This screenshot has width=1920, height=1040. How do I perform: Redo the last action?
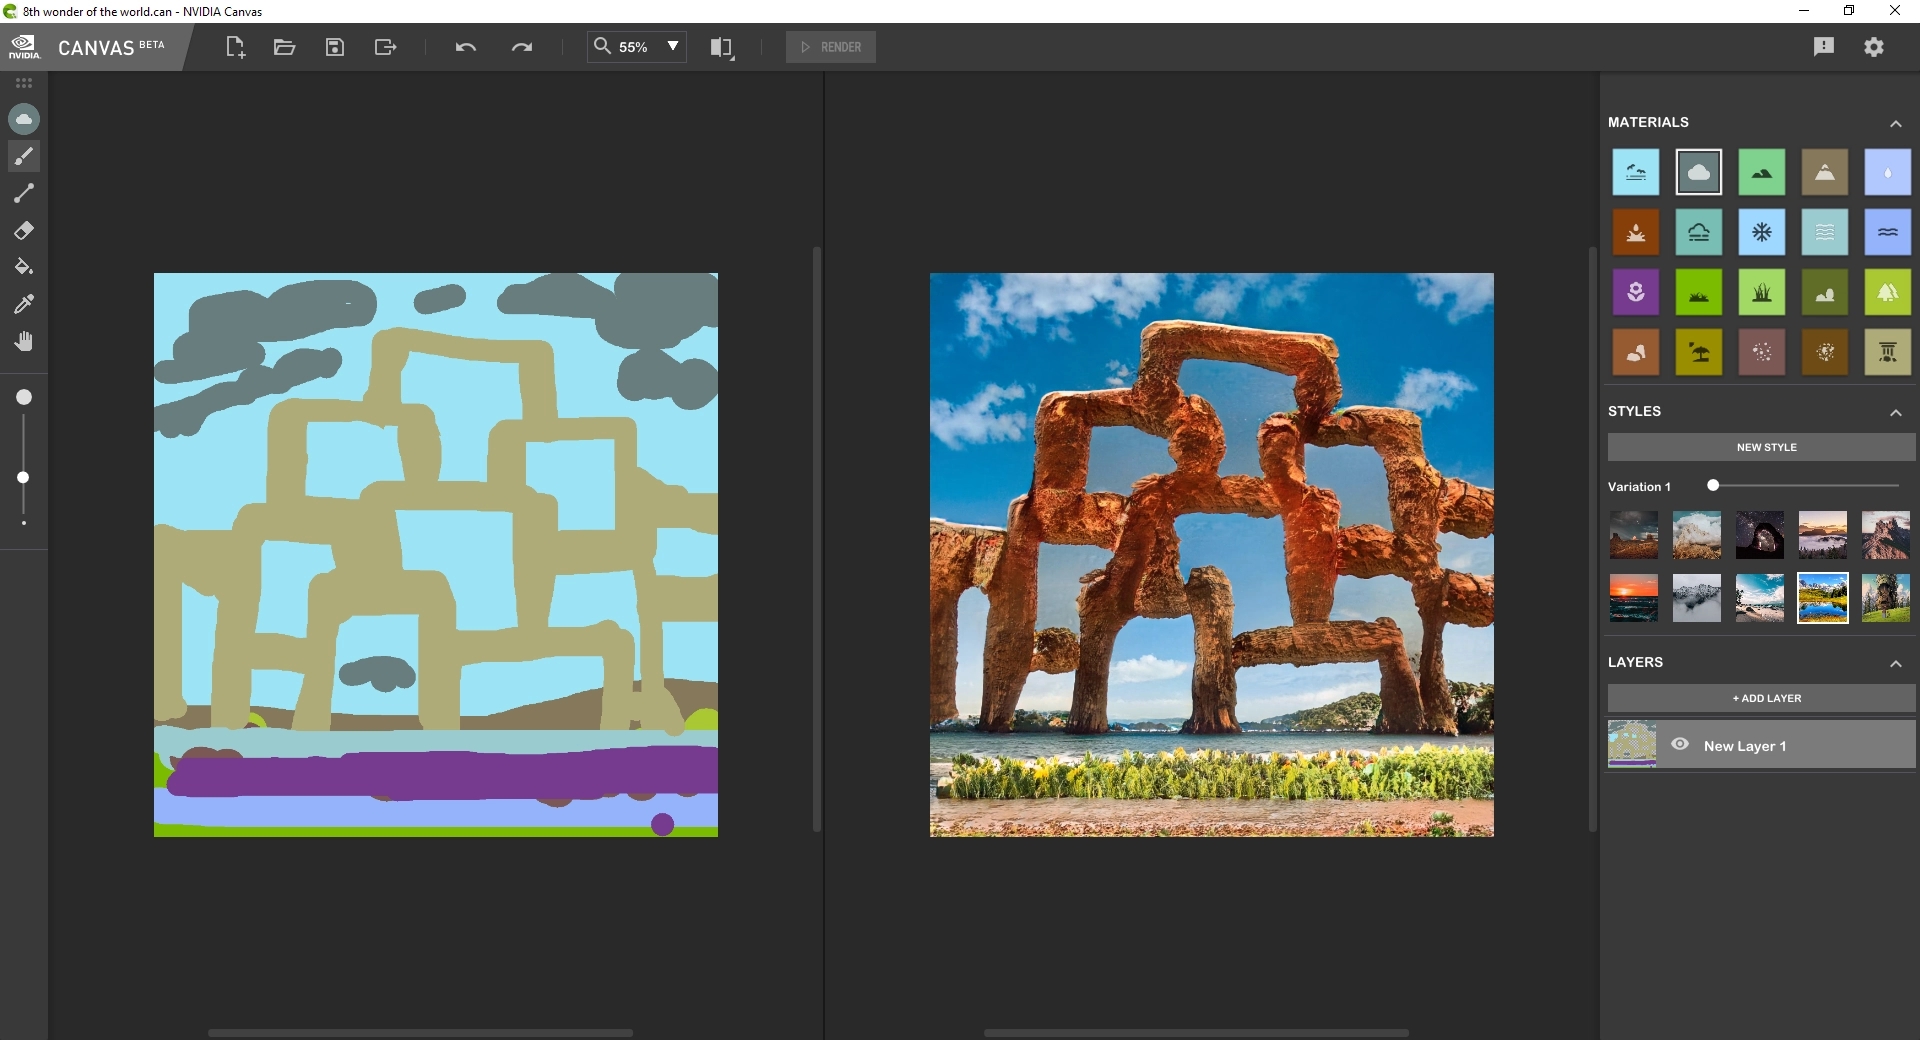coord(522,47)
